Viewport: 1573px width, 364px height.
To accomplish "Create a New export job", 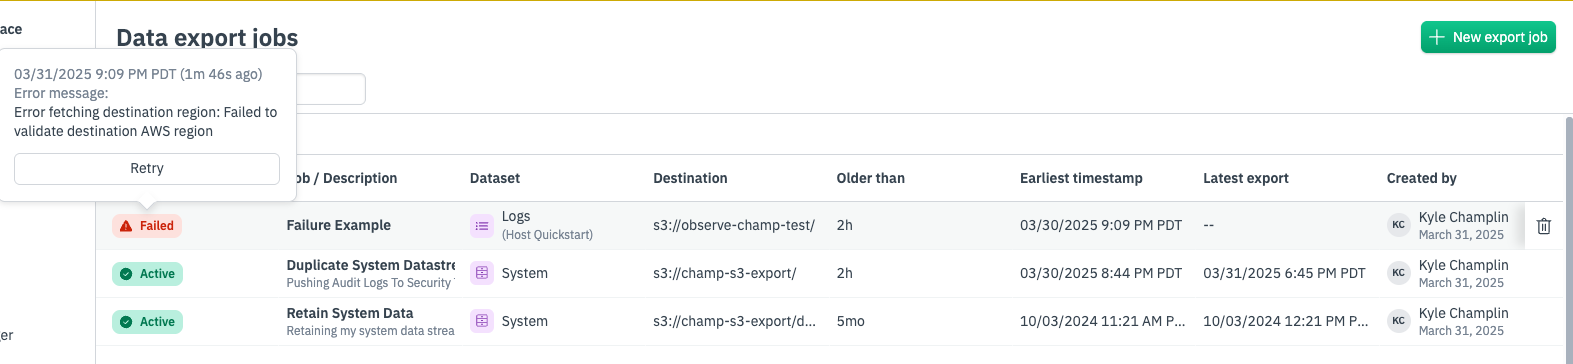I will (1488, 37).
